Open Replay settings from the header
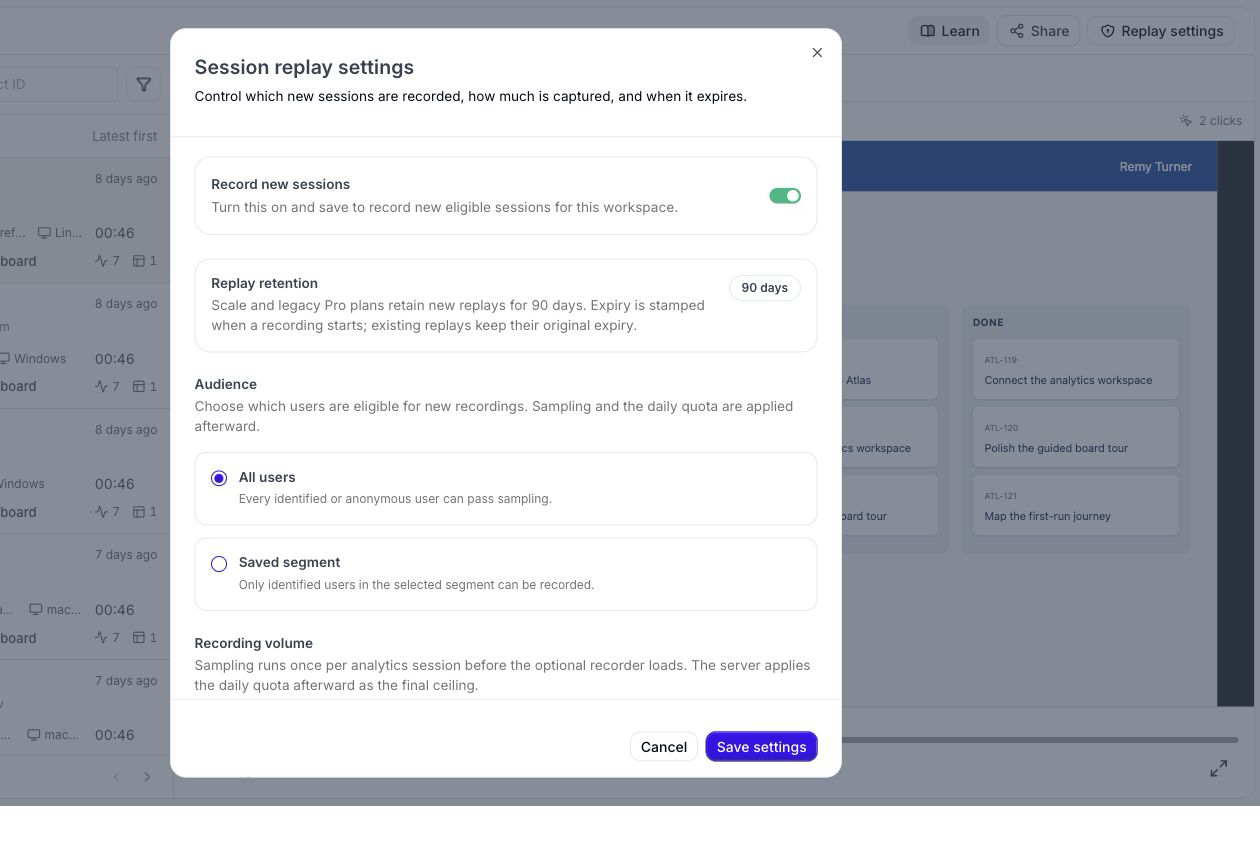 [1161, 31]
